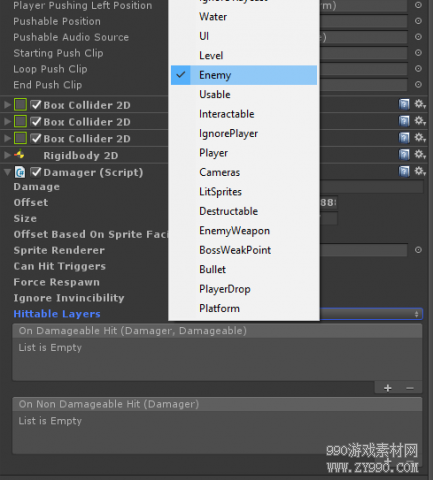Remove listener from On Damageable Hit event
Image resolution: width=433 pixels, height=480 pixels.
coord(410,388)
